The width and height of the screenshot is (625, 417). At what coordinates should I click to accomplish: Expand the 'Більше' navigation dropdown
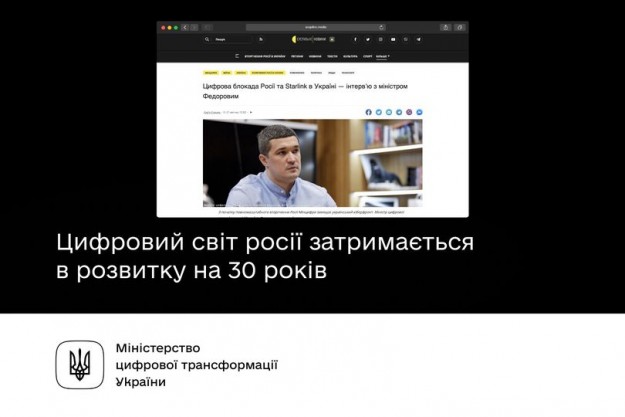coord(383,56)
